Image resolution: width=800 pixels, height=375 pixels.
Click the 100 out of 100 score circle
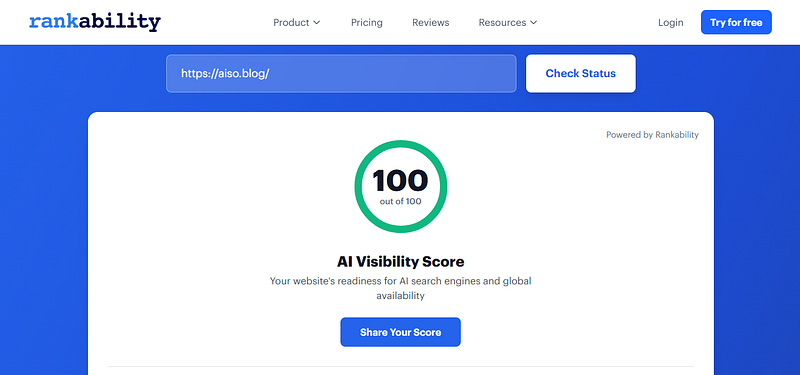point(401,186)
